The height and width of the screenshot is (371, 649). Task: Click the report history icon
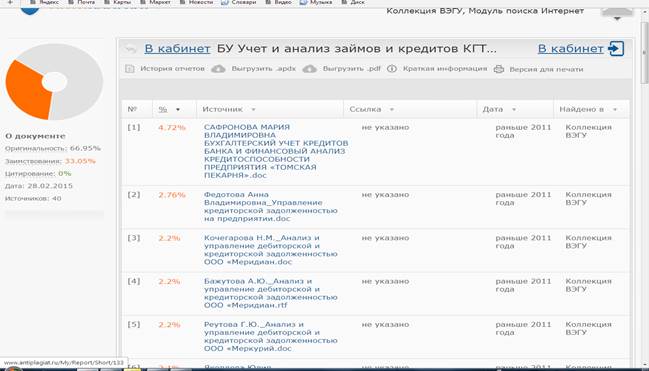click(x=130, y=69)
